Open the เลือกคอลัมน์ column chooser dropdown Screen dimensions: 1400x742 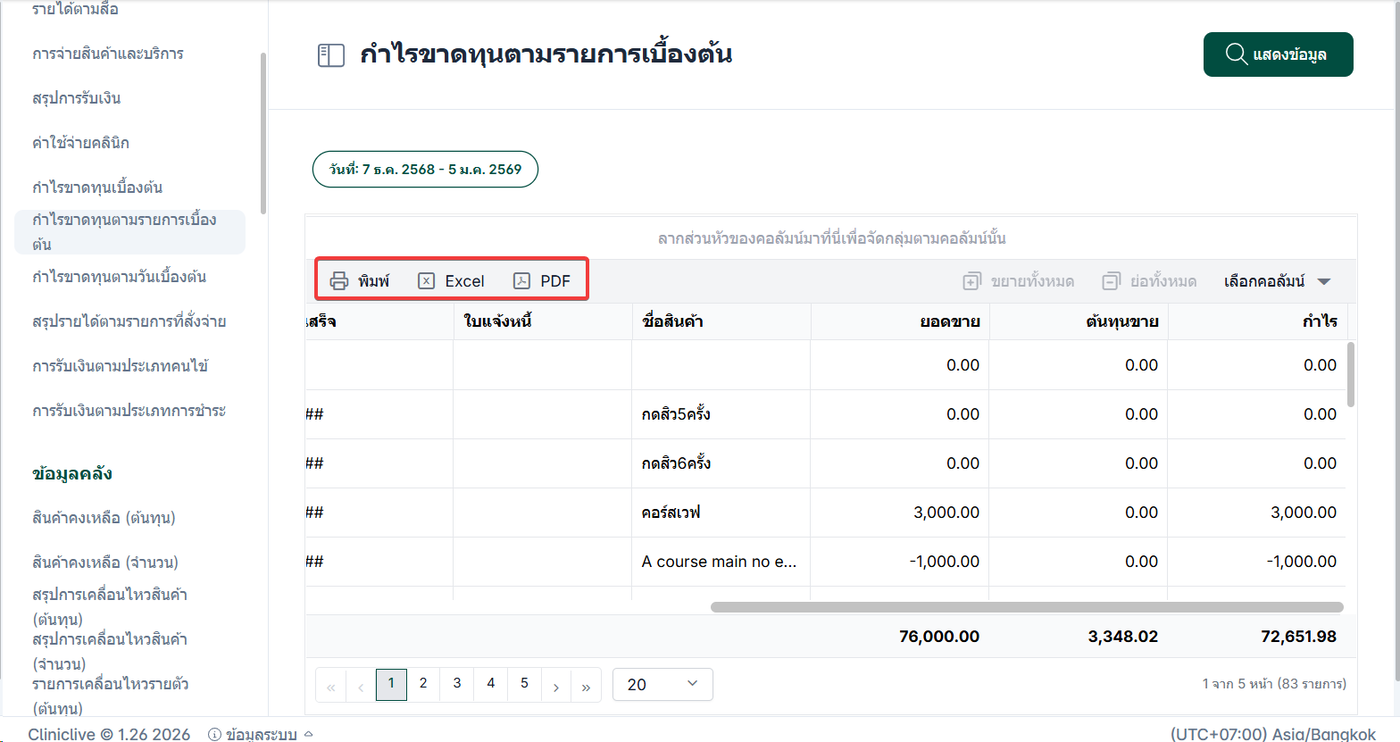coord(1277,282)
